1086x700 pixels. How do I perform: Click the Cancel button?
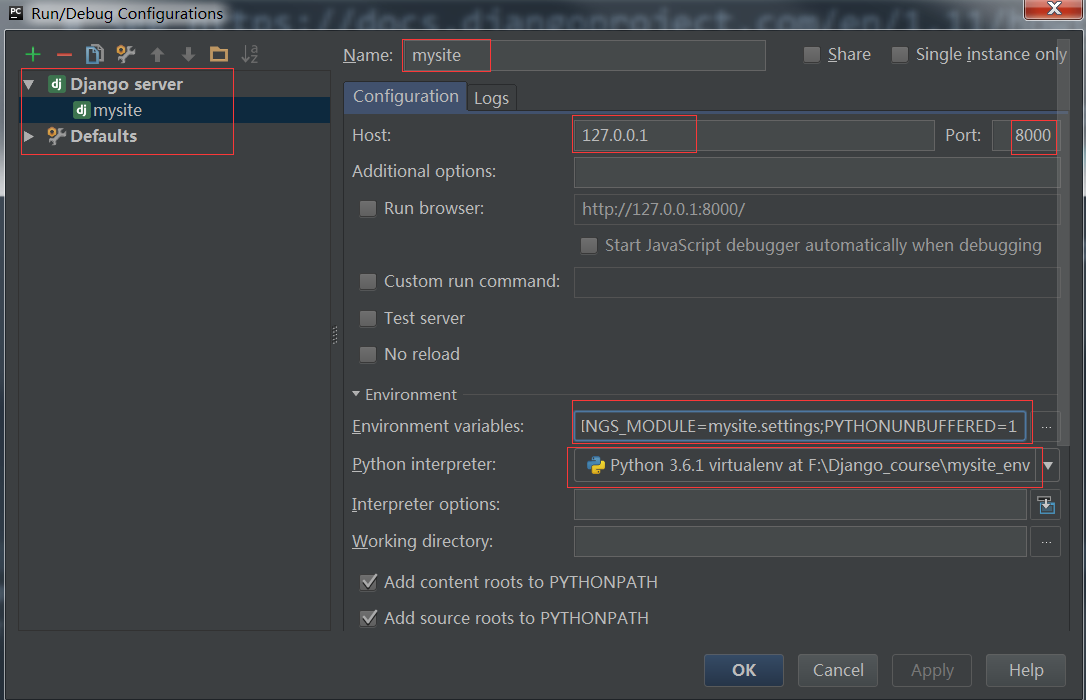(838, 670)
